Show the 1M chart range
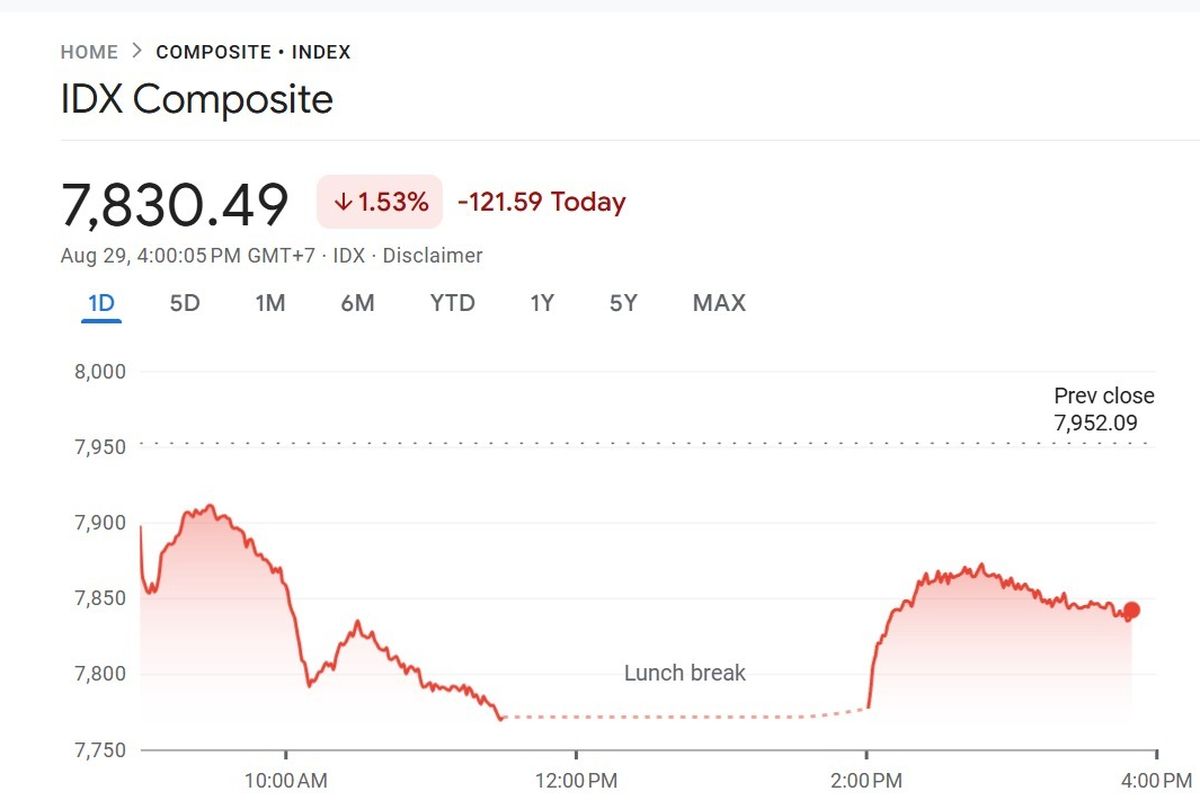The image size is (1200, 800). [x=270, y=303]
